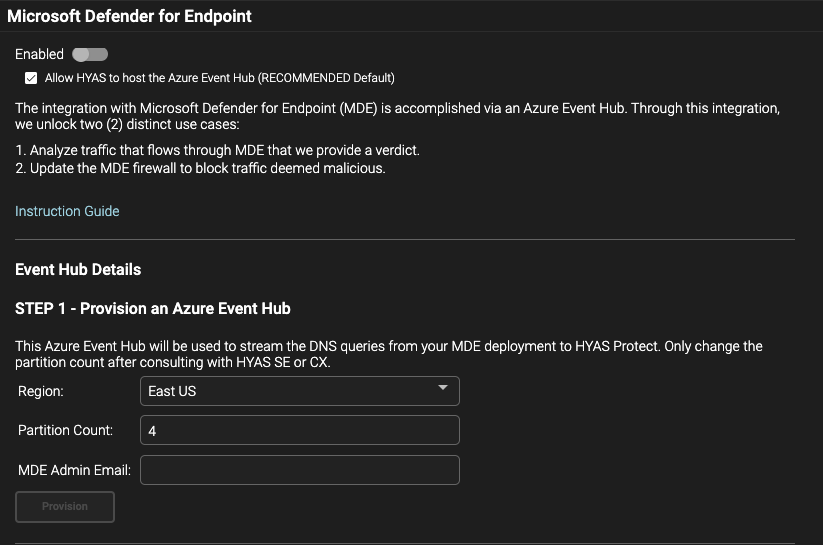This screenshot has height=545, width=823.
Task: Click the Partition Count label
Action: 66,430
